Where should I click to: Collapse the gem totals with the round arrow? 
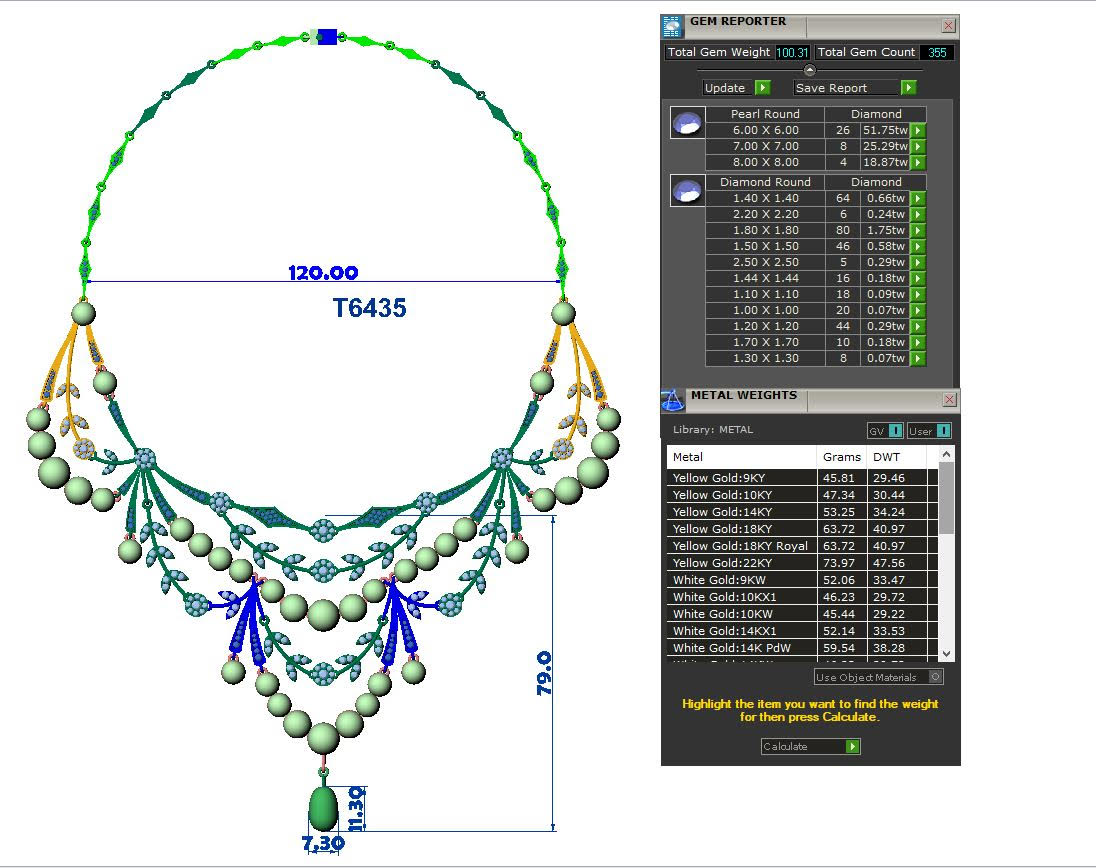click(x=810, y=70)
